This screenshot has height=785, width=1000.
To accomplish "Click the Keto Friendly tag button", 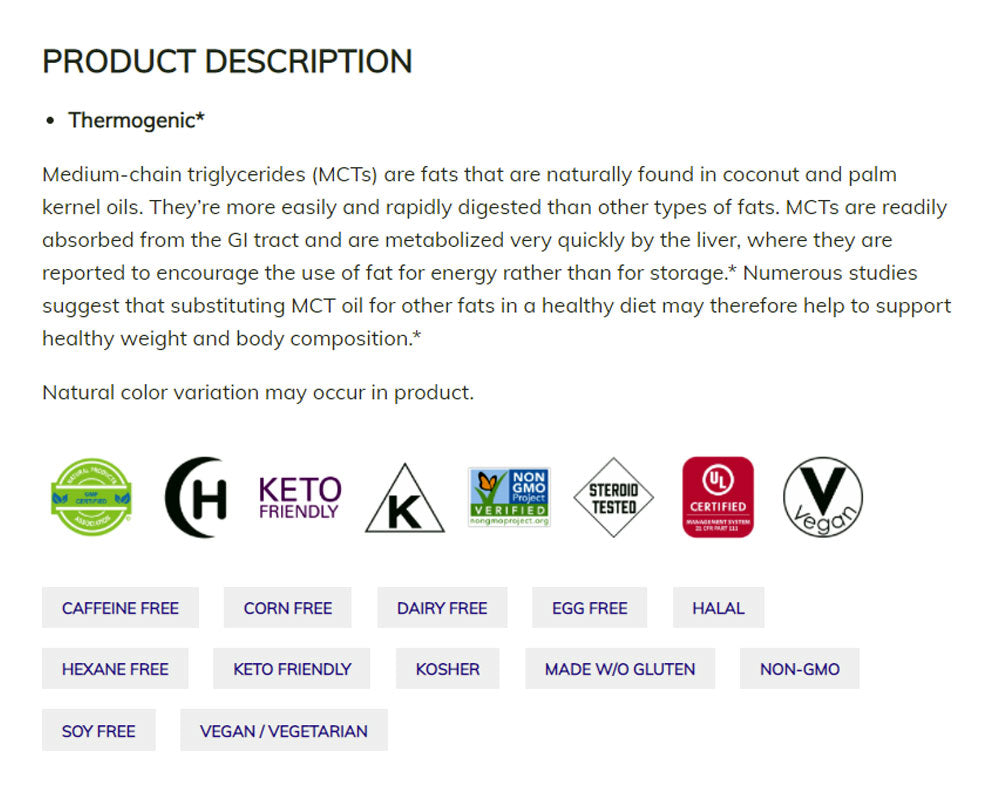I will 292,669.
